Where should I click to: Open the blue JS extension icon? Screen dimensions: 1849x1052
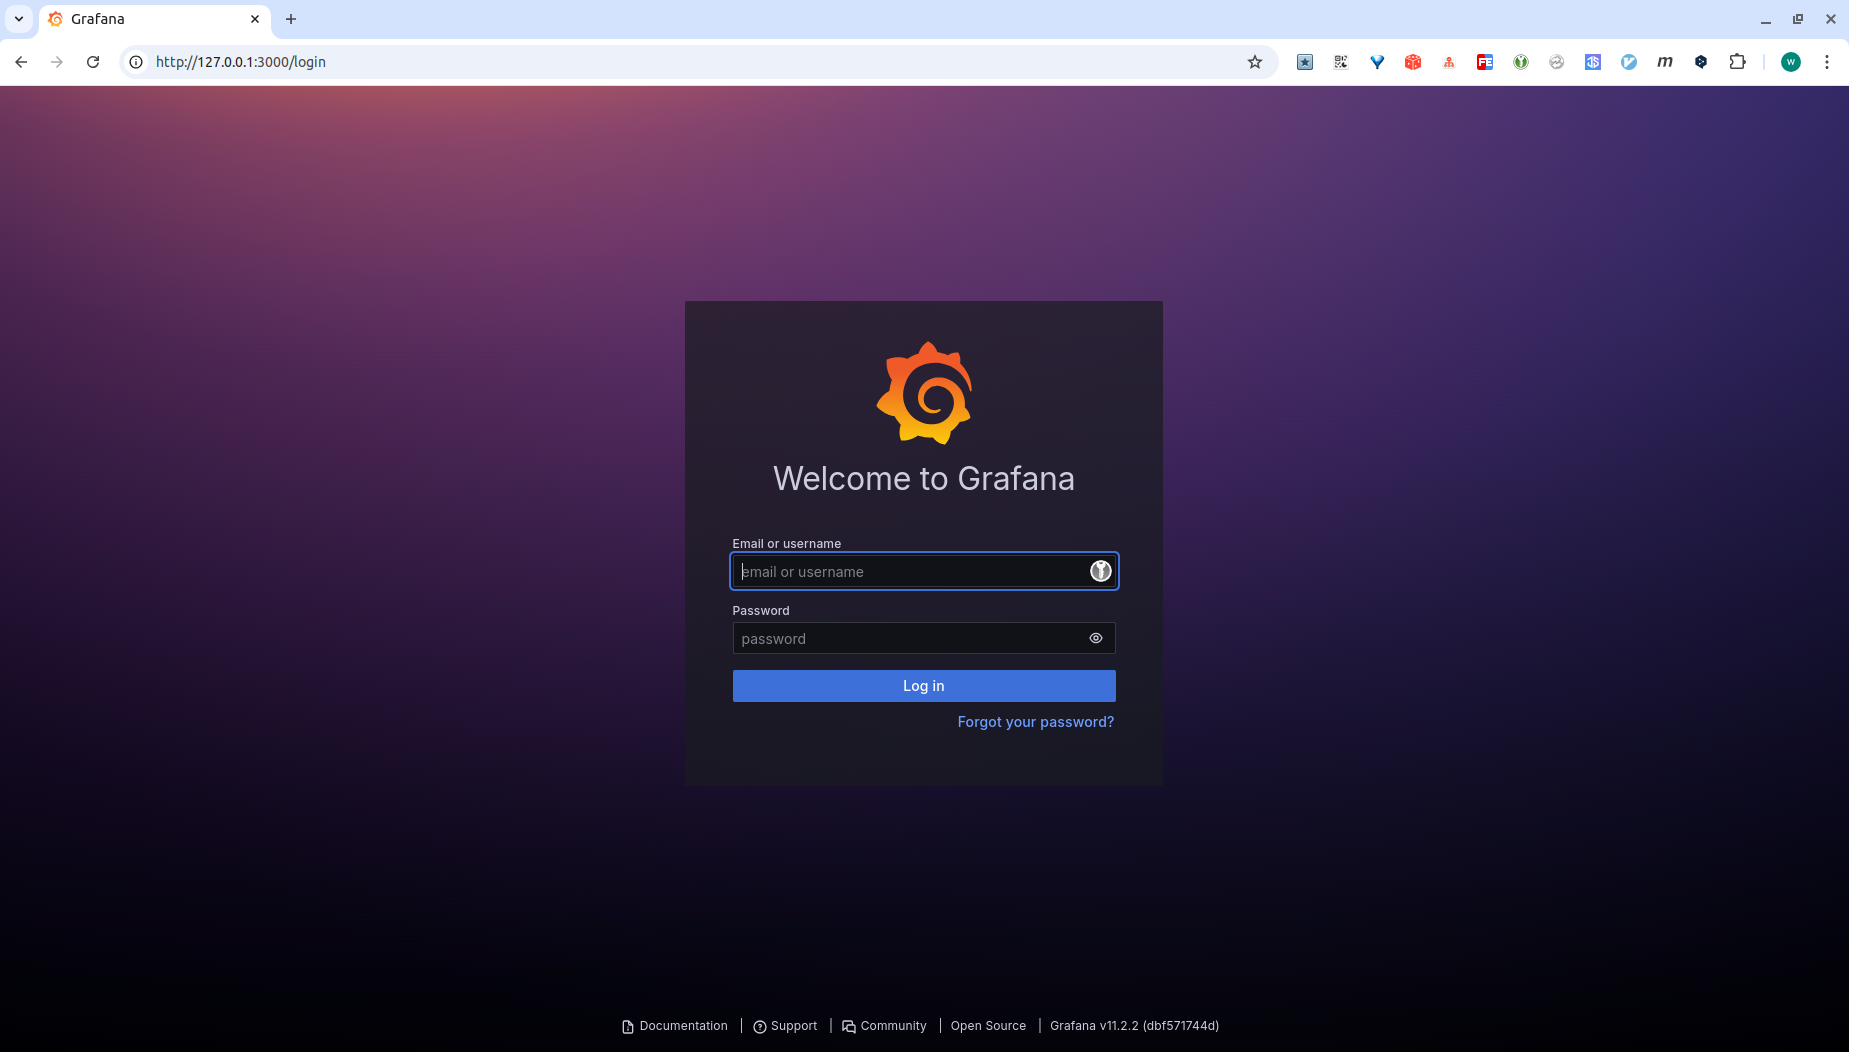[x=1593, y=62]
